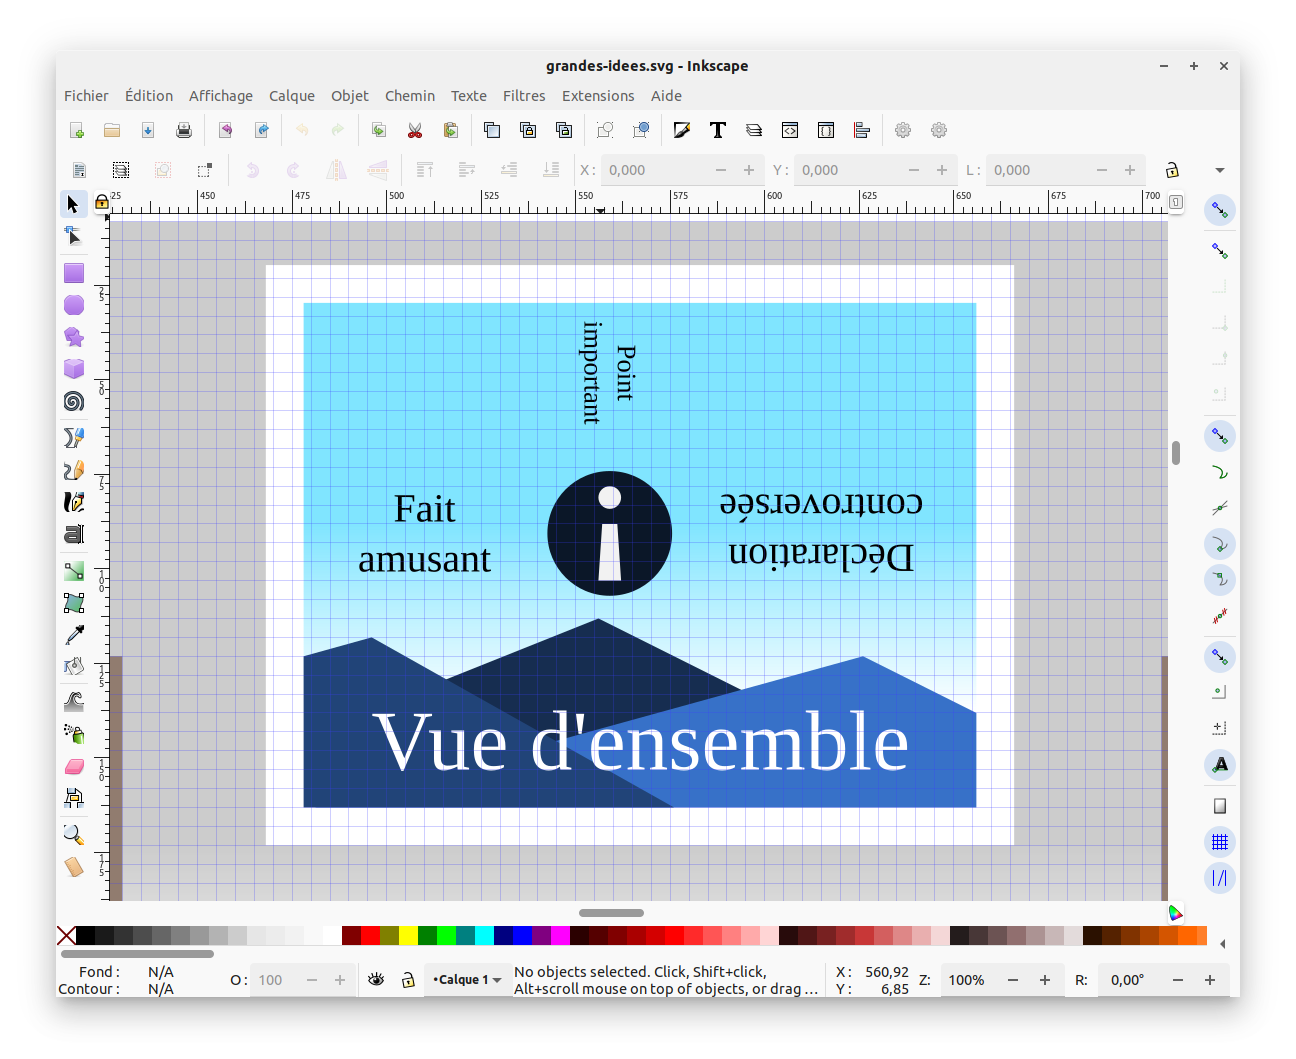Activate the Gradient tool
The width and height of the screenshot is (1296, 1059).
coord(73,570)
